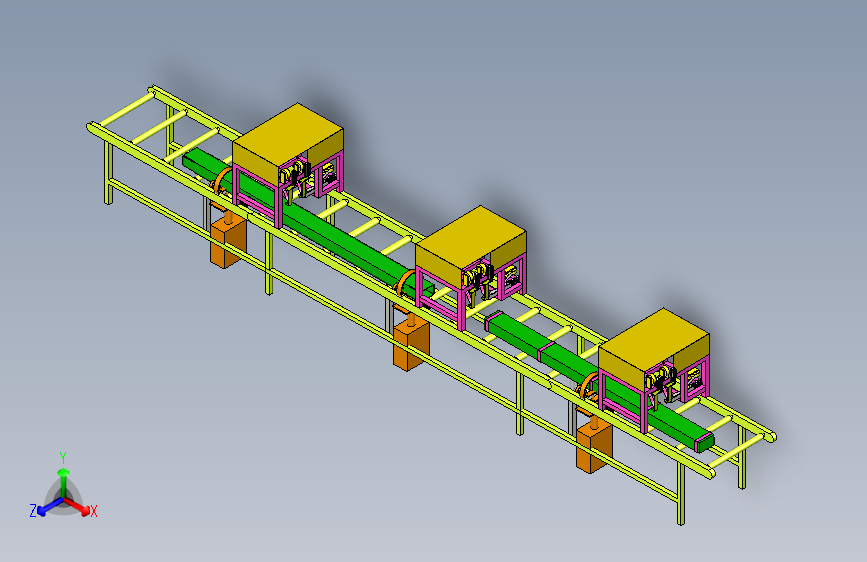Select the yellow housing of the middle station
867x562 pixels.
470,249
